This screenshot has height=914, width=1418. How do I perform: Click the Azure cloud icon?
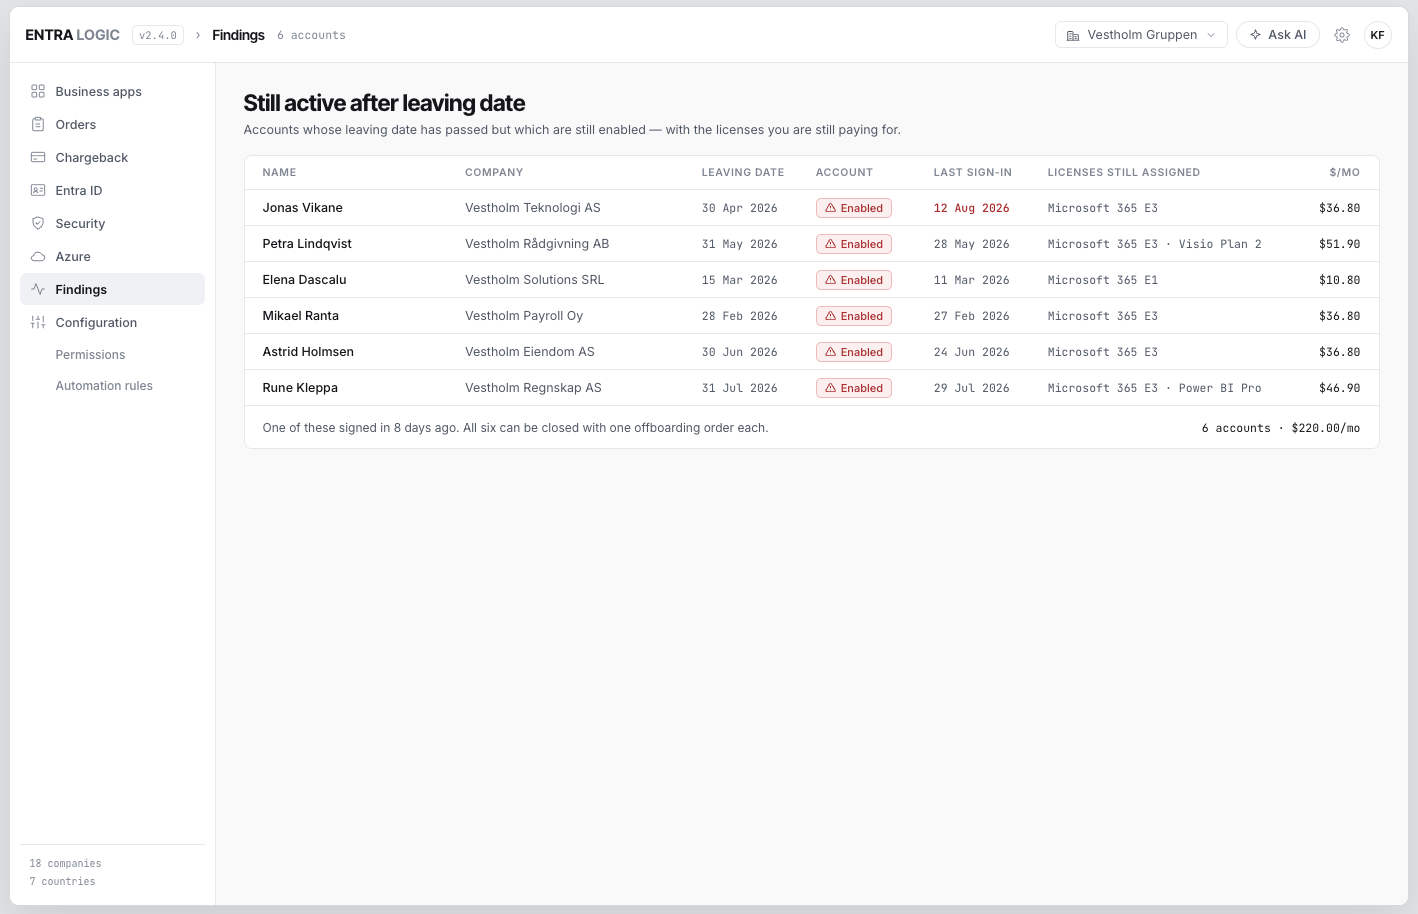point(38,256)
